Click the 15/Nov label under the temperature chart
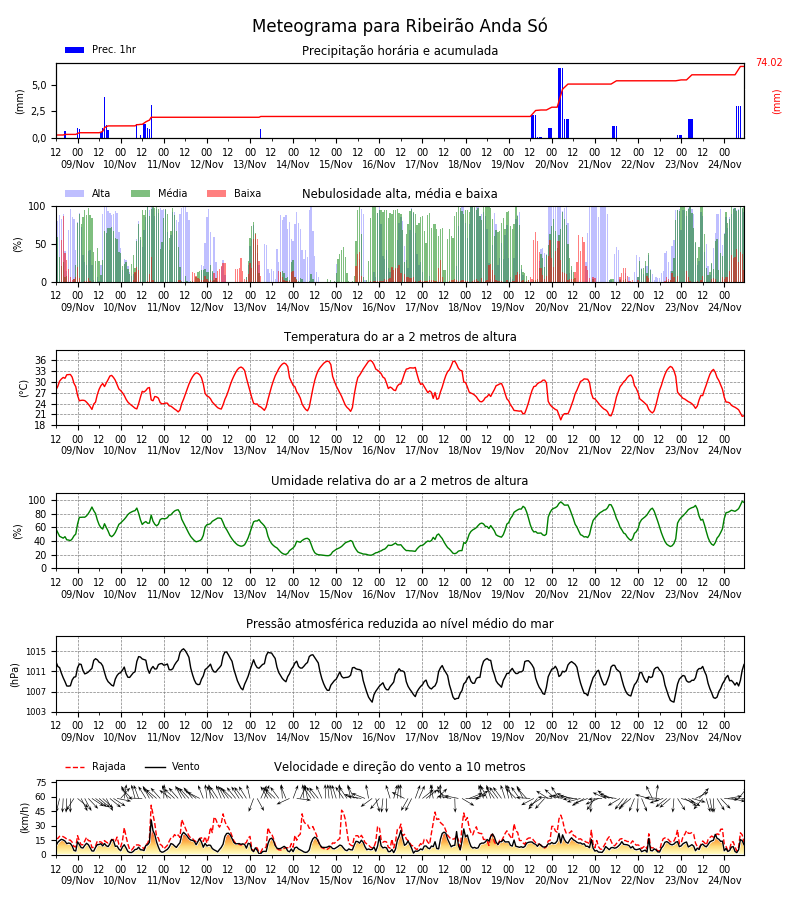This screenshot has width=800, height=900. pyautogui.click(x=336, y=451)
